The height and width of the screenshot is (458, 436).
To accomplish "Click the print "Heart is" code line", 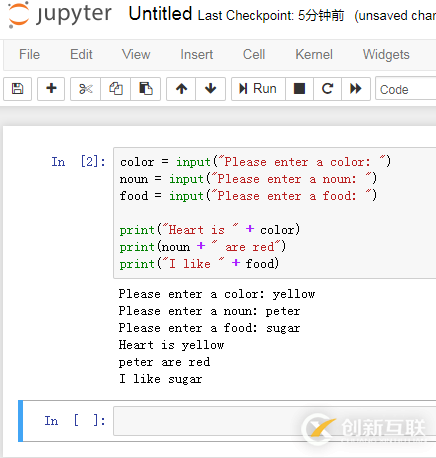I will pos(210,230).
